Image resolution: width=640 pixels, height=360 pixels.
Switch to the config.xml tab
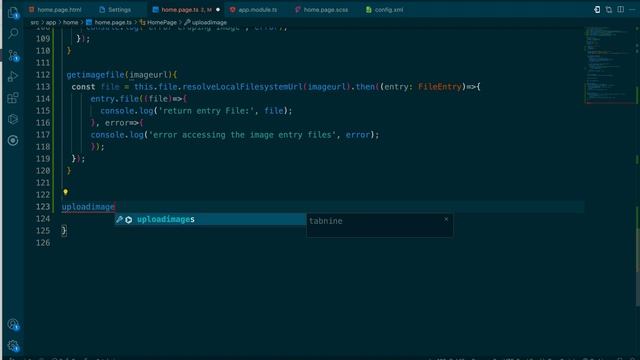pyautogui.click(x=385, y=9)
